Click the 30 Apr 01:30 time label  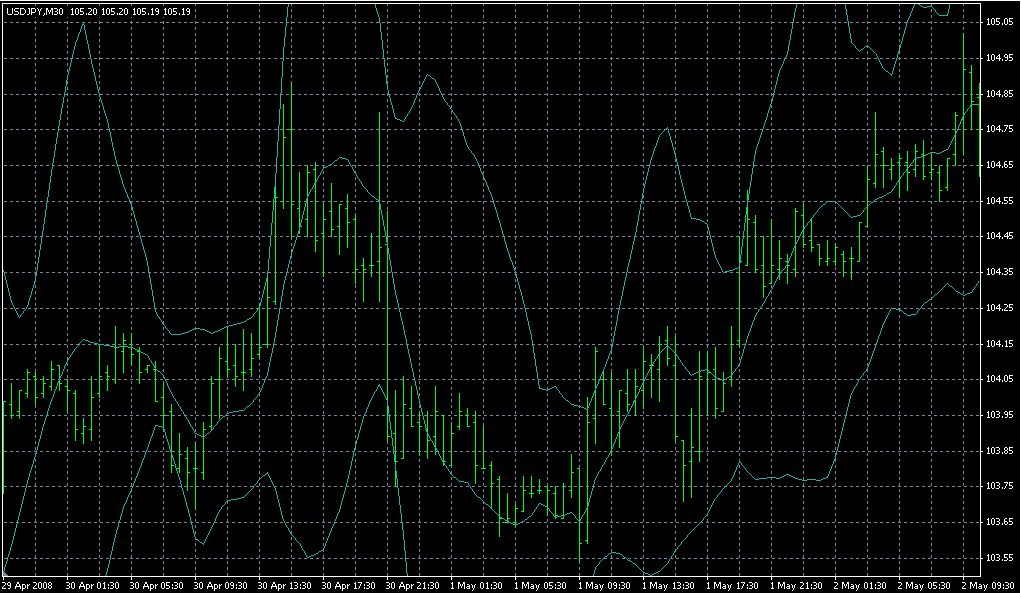tap(92, 584)
